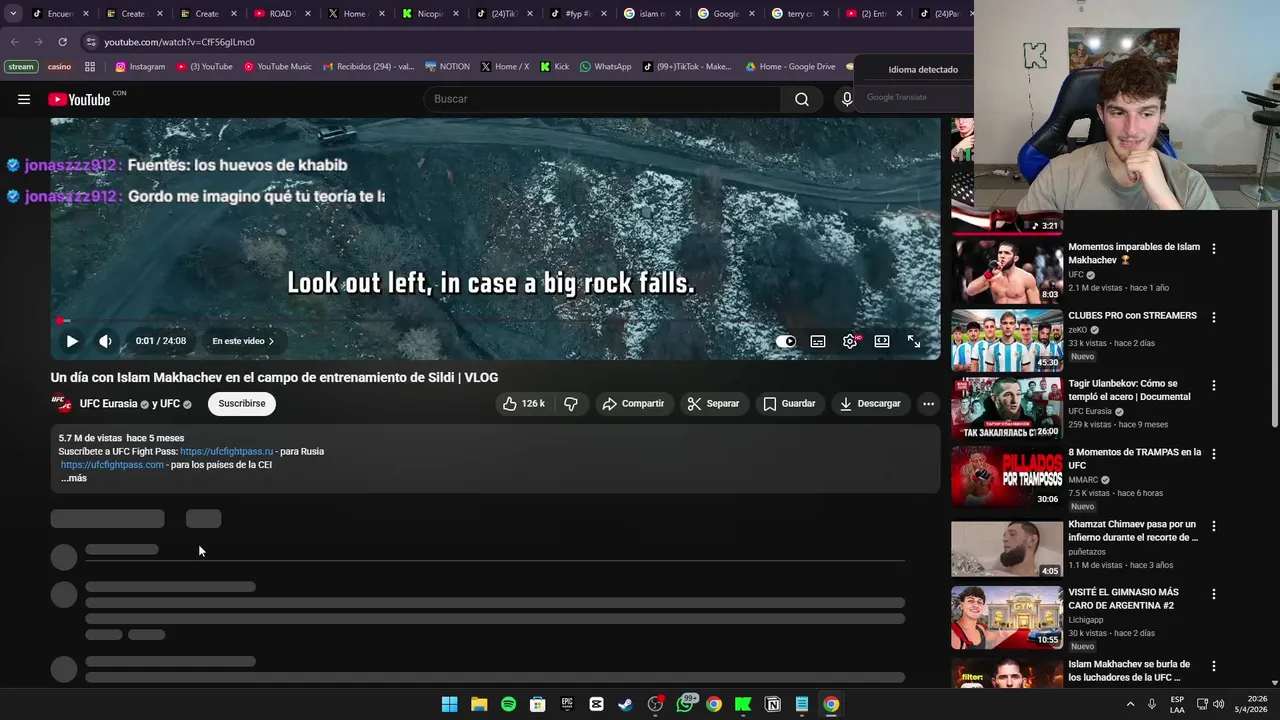Screen dimensions: 1280x720
Task: Expand the description with '...más'
Action: click(74, 478)
